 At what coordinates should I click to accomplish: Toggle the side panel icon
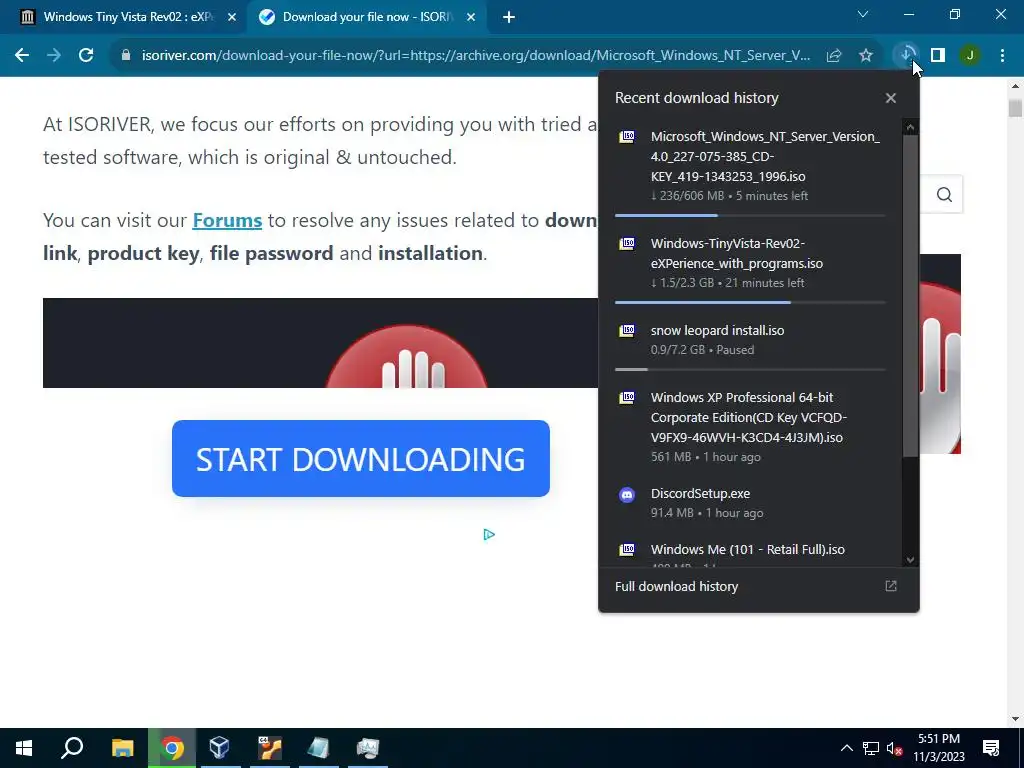(x=938, y=56)
